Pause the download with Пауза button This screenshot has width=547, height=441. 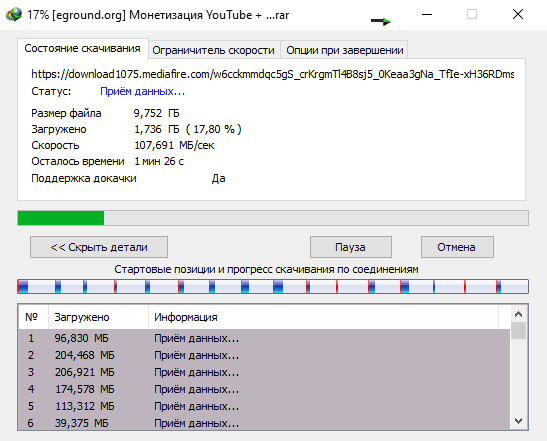pyautogui.click(x=351, y=247)
